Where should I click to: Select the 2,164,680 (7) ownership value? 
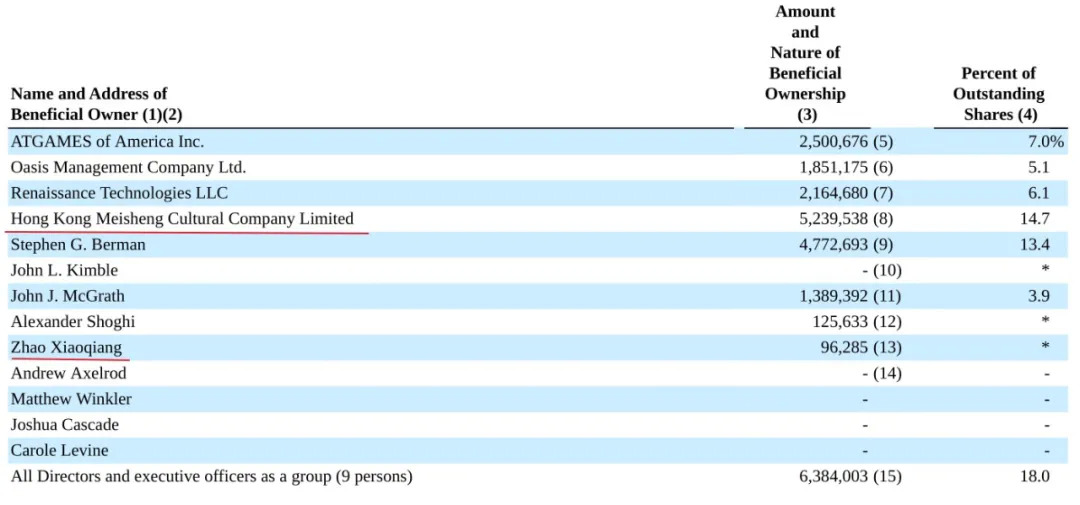[846, 194]
